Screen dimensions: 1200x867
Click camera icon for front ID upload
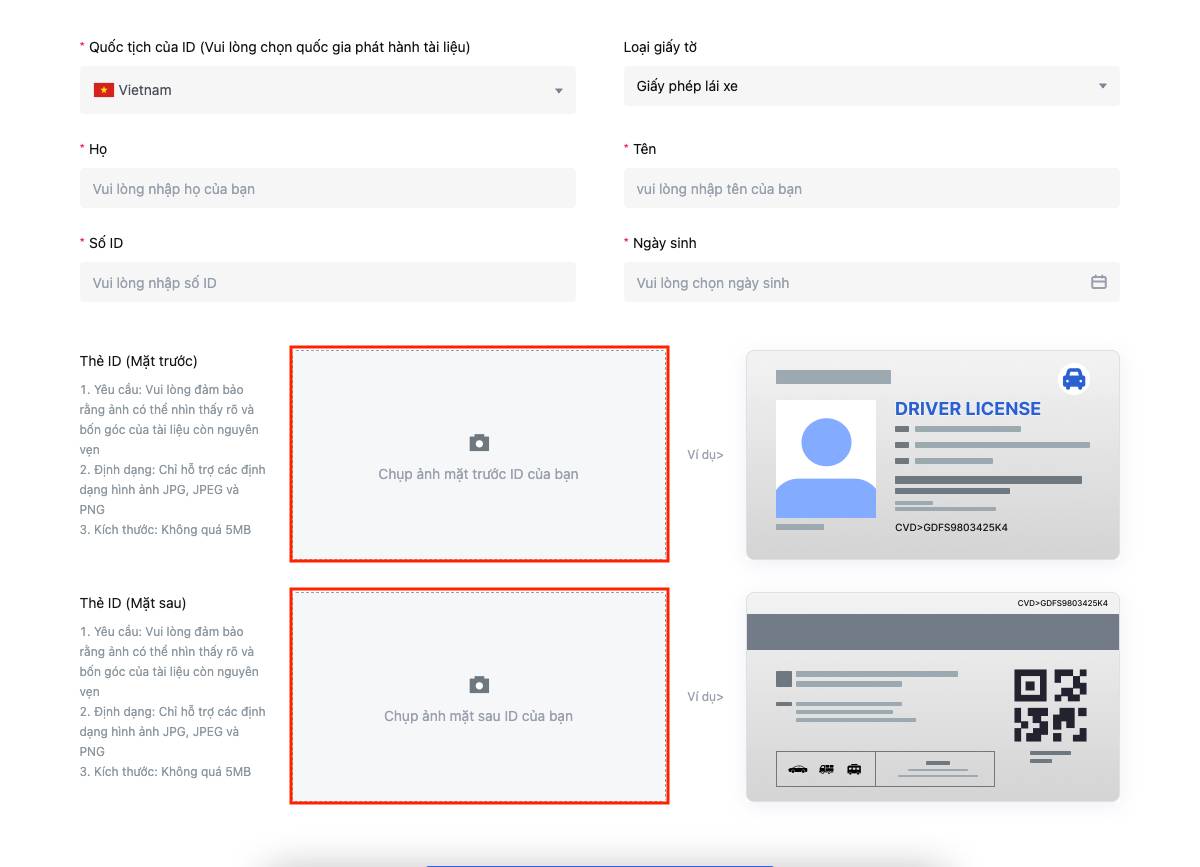[x=479, y=442]
